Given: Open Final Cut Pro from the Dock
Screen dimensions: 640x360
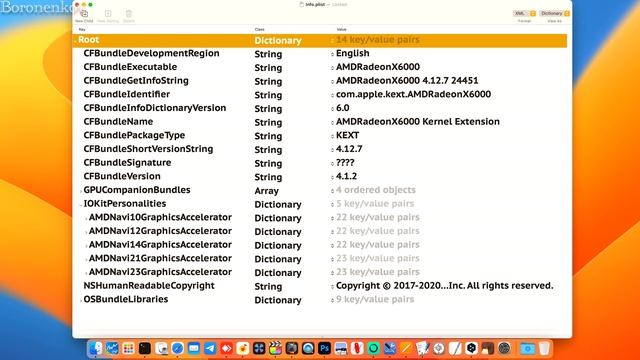Looking at the screenshot, I should click(275, 348).
